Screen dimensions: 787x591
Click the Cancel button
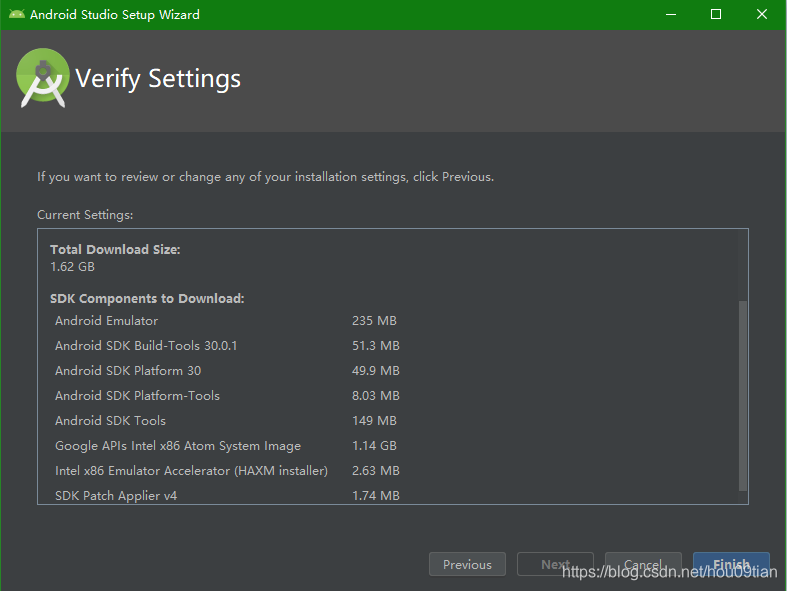tap(643, 564)
